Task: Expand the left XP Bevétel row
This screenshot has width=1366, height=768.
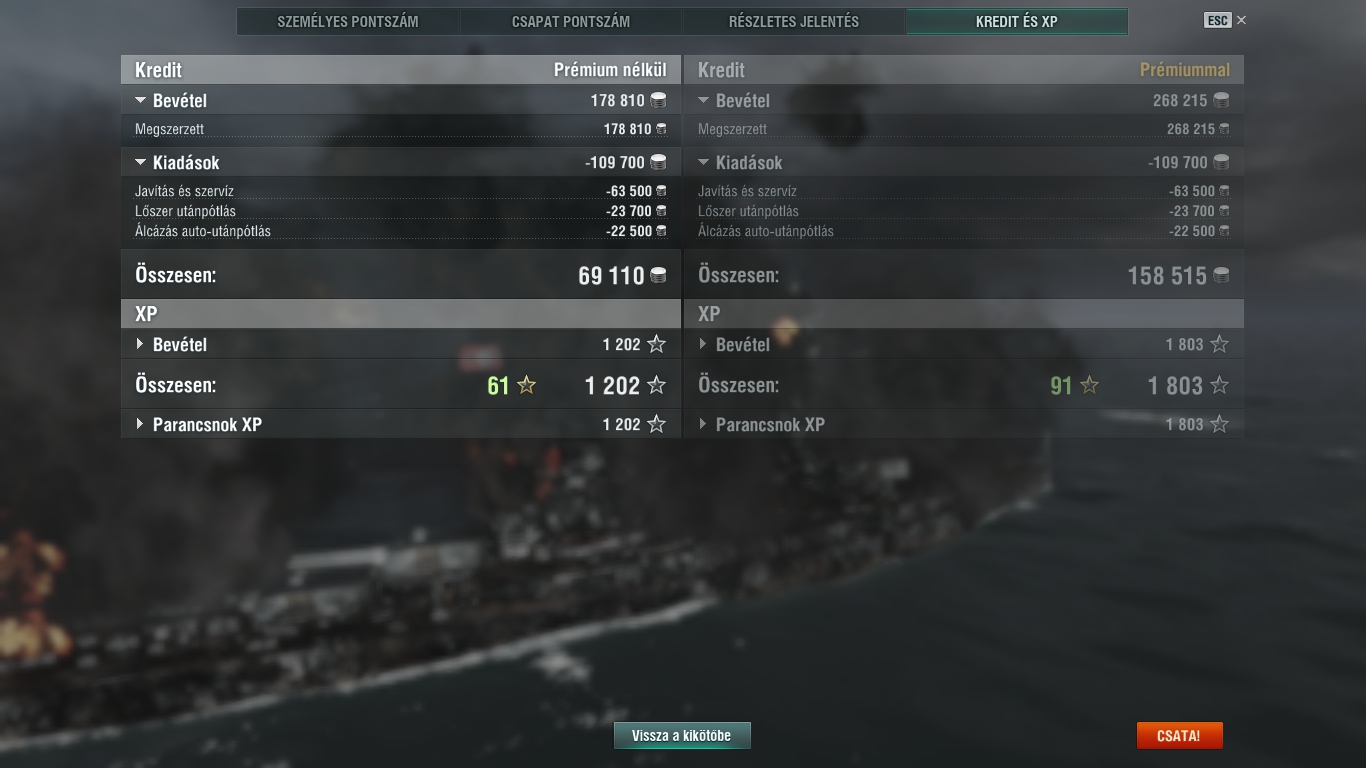Action: click(x=140, y=344)
